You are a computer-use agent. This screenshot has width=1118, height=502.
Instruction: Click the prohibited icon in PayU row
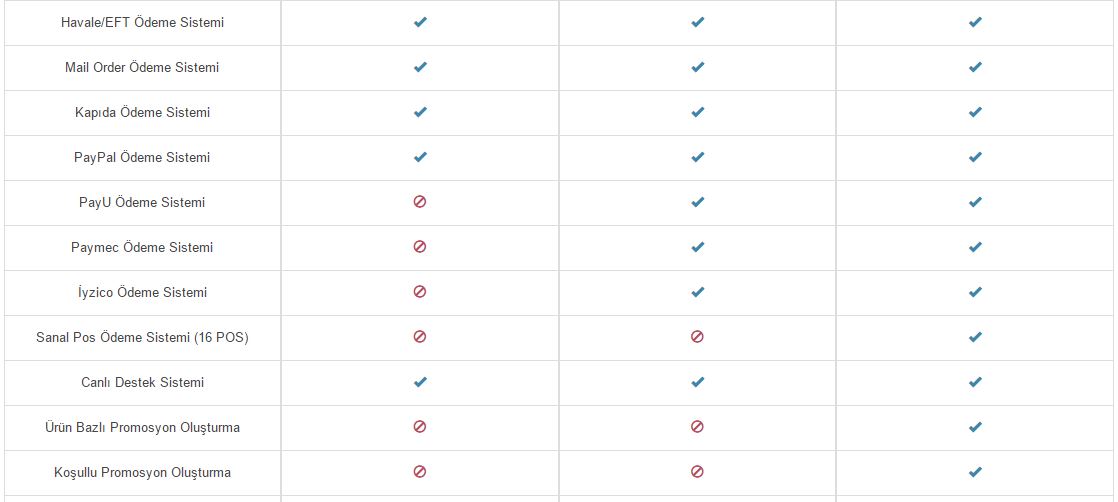pos(420,202)
